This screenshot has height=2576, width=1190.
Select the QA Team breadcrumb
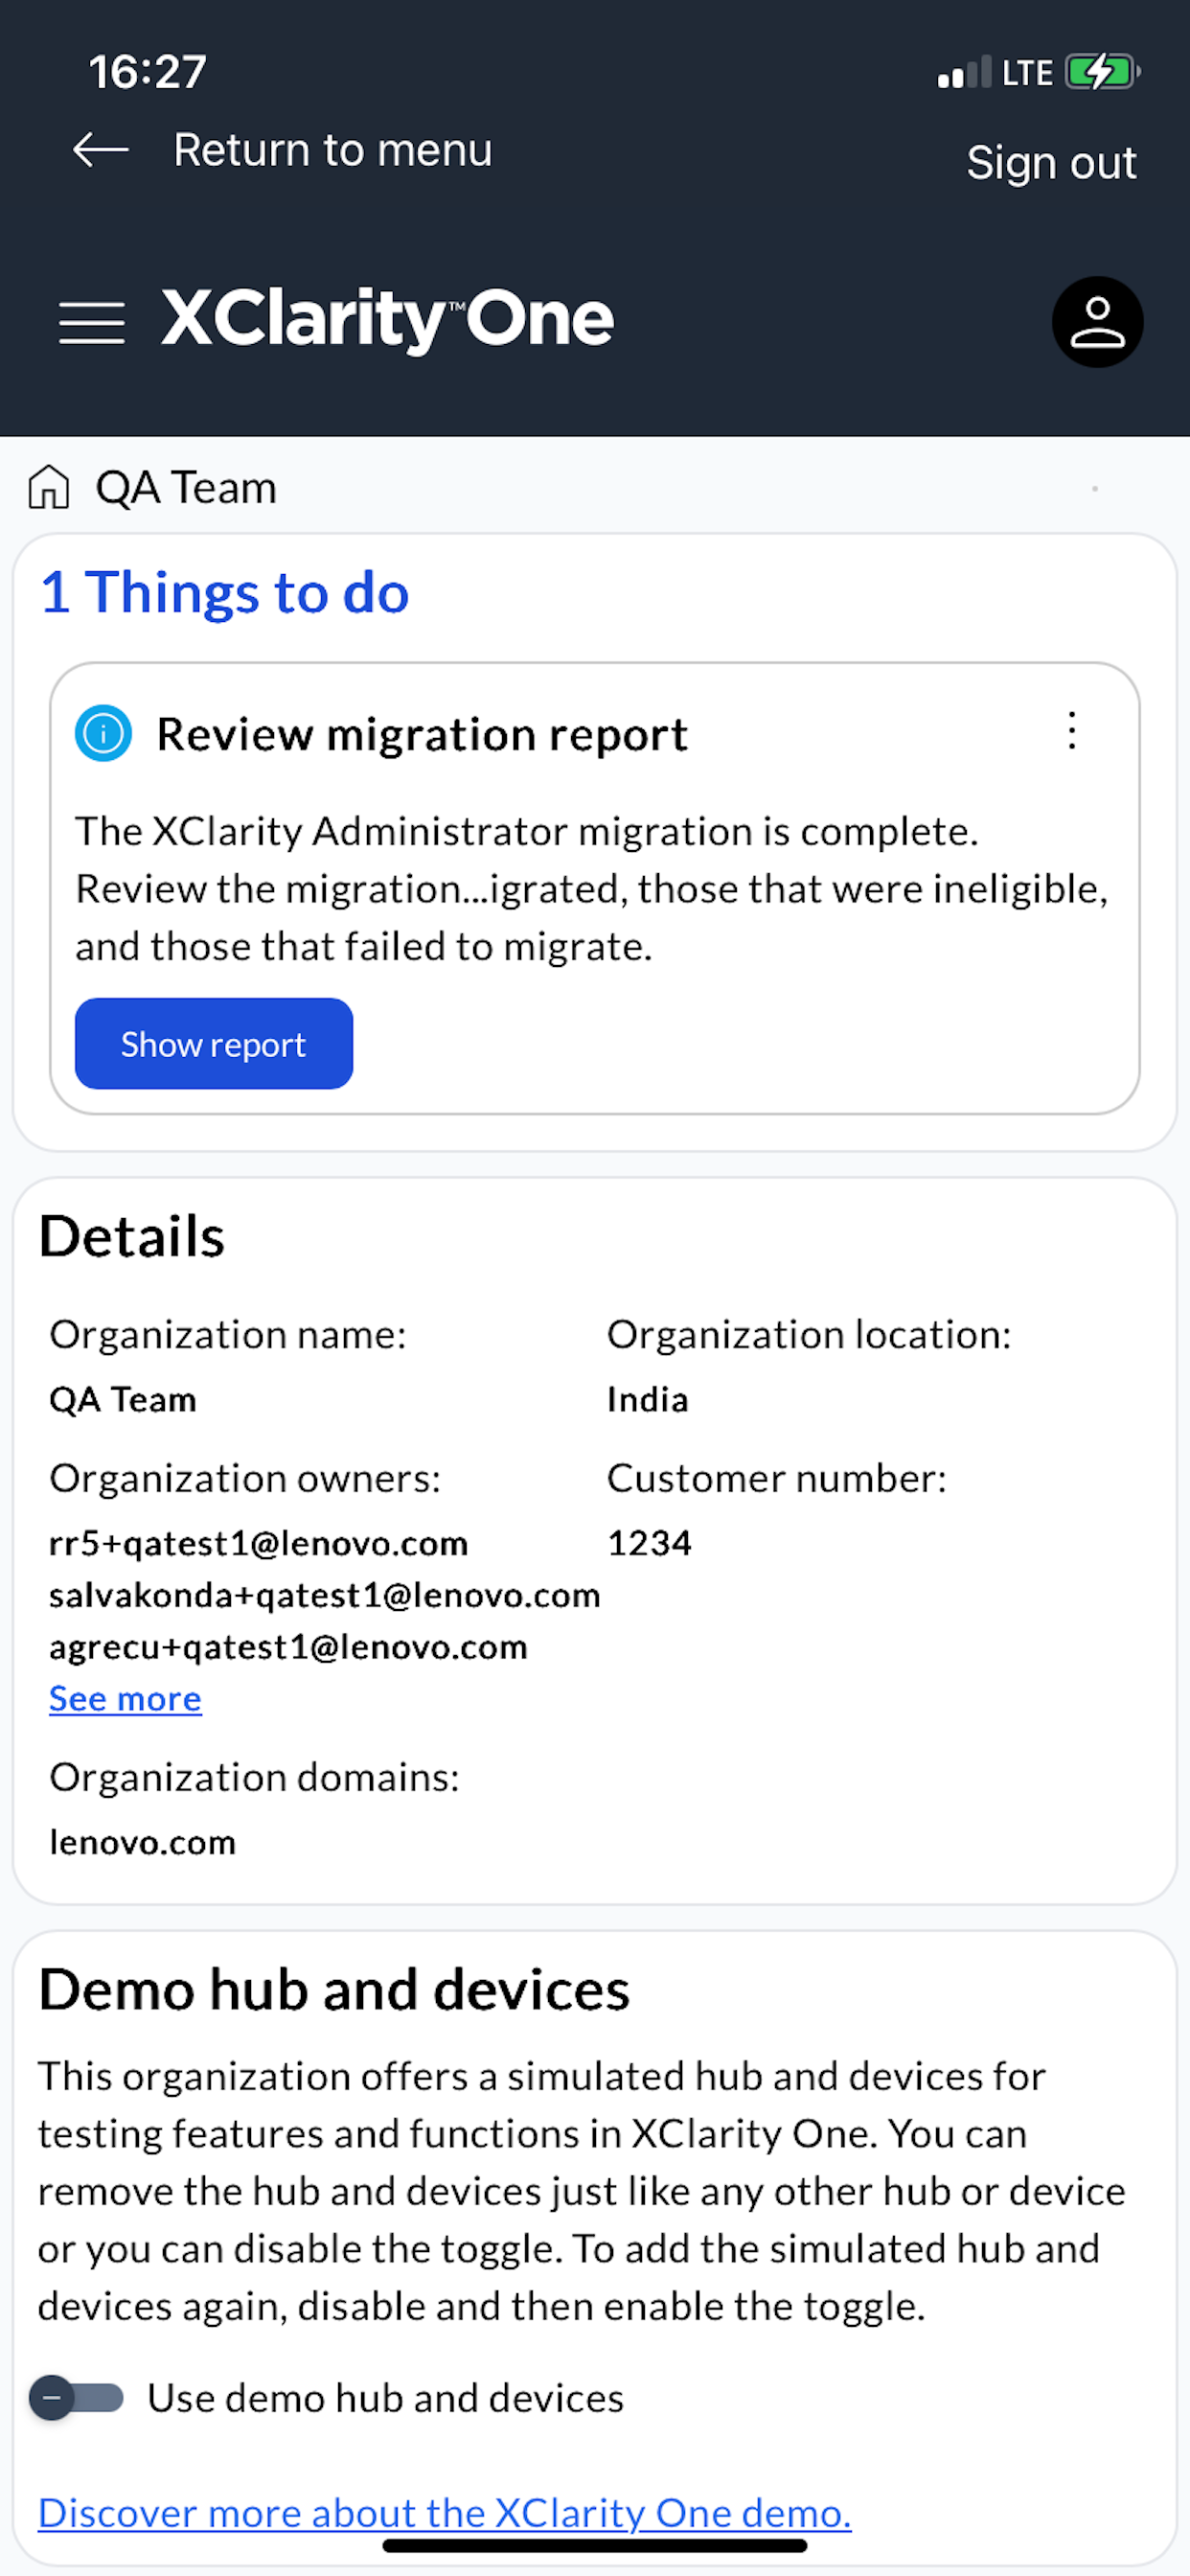tap(186, 488)
